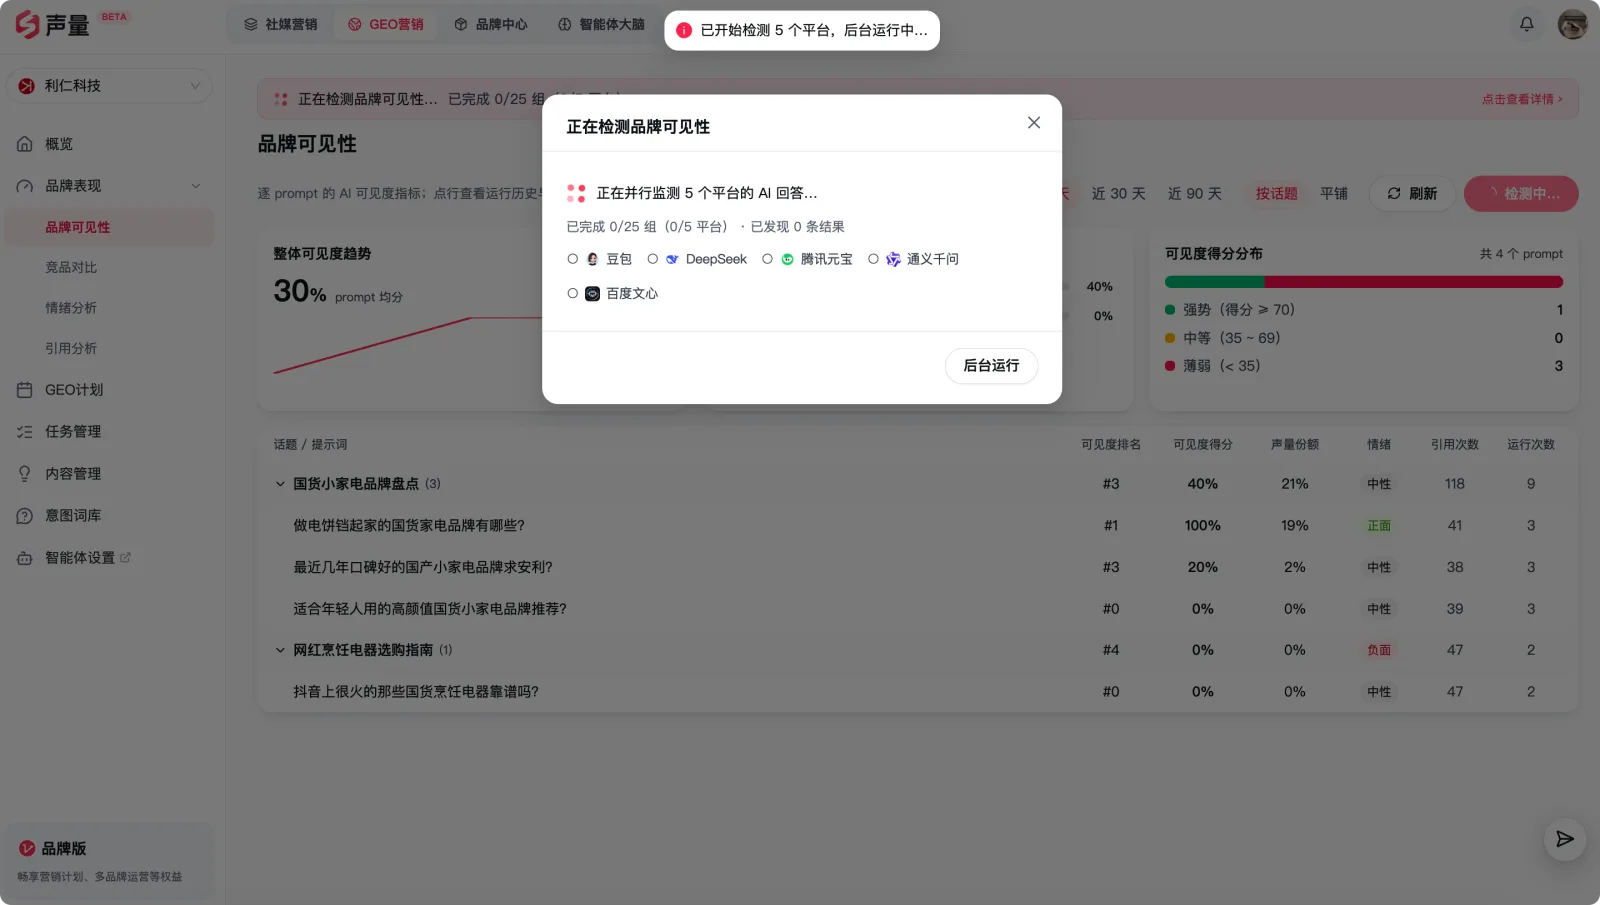Click the 品牌版 plan card

pos(109,861)
